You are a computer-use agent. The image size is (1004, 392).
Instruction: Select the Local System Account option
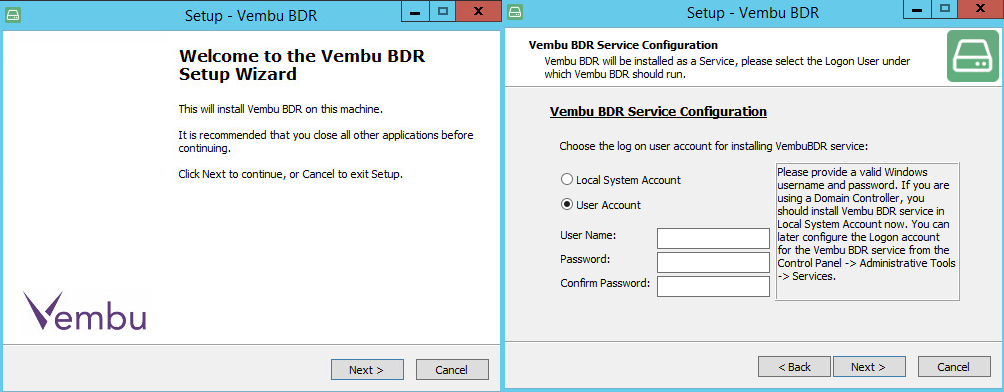pos(620,180)
